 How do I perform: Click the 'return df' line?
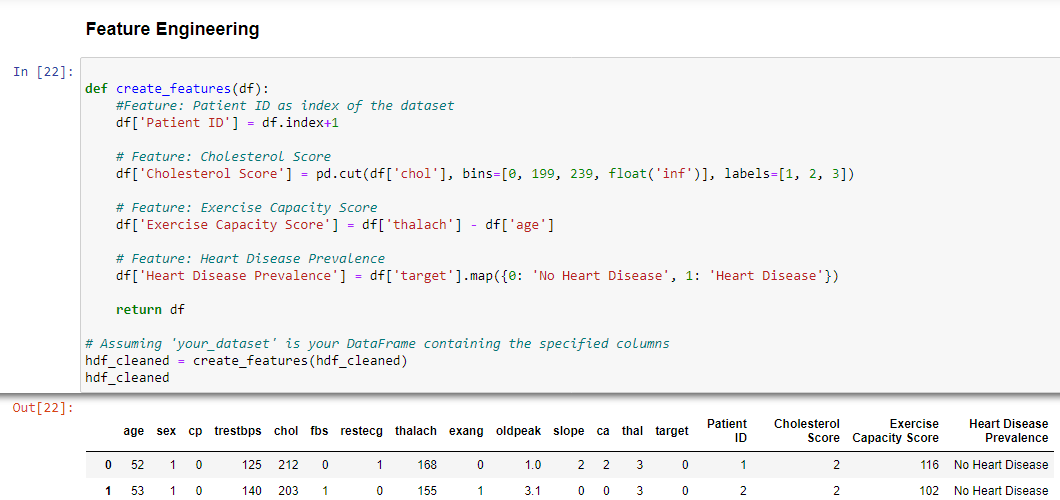click(x=150, y=309)
